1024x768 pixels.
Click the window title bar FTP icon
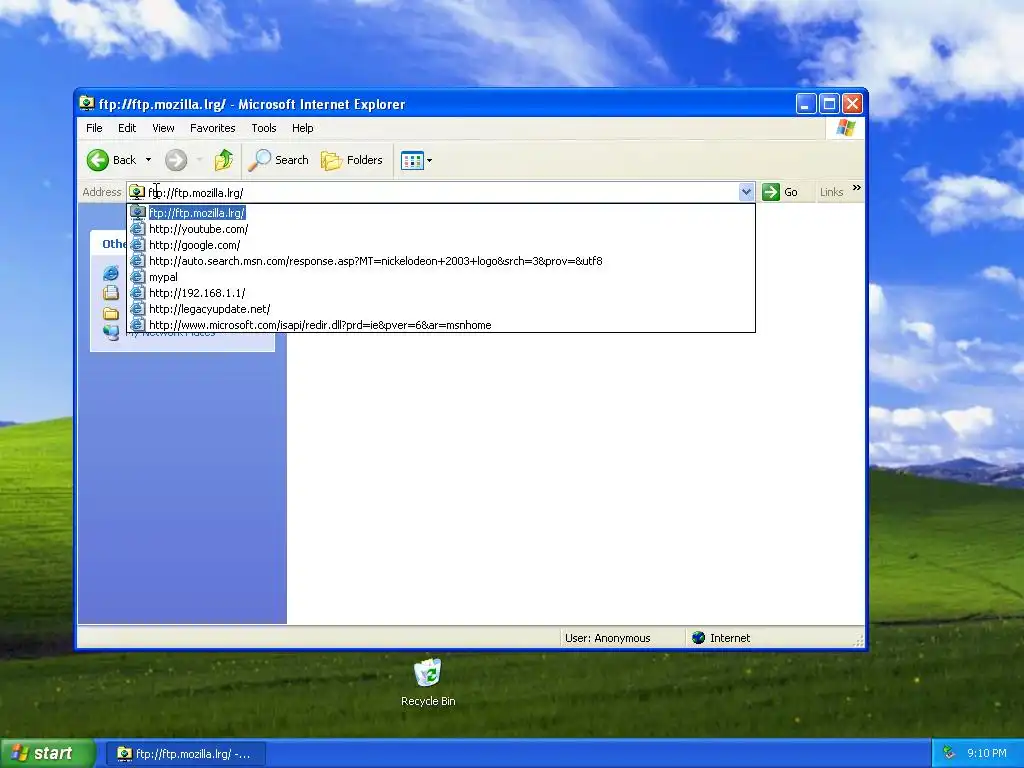pyautogui.click(x=86, y=103)
